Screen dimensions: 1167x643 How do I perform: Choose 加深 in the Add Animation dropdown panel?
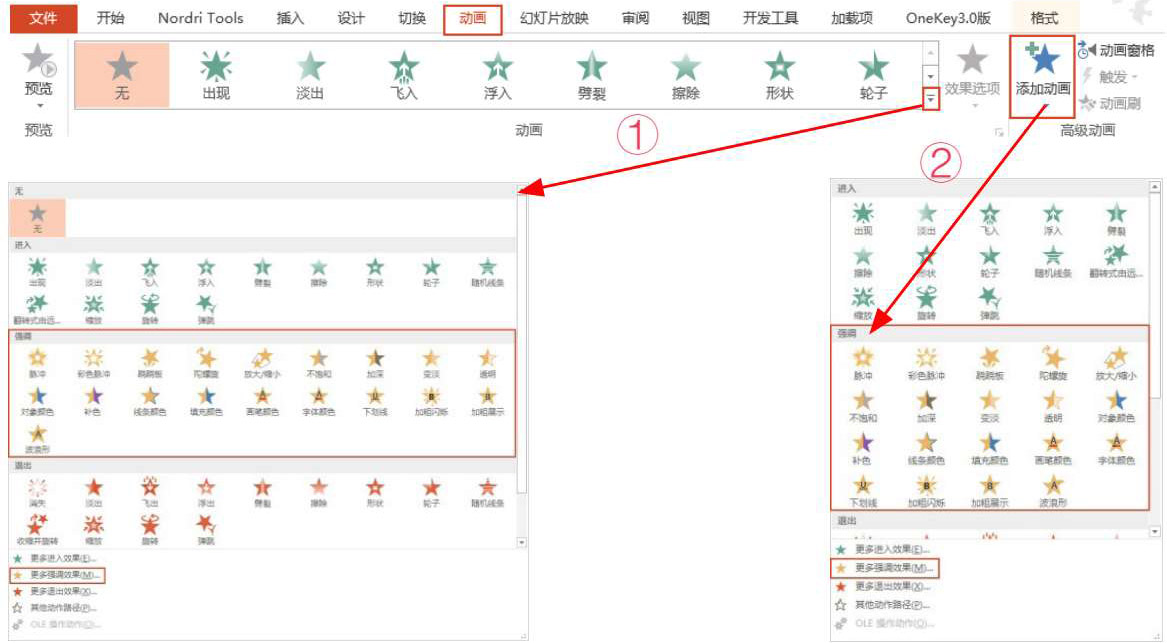926,408
